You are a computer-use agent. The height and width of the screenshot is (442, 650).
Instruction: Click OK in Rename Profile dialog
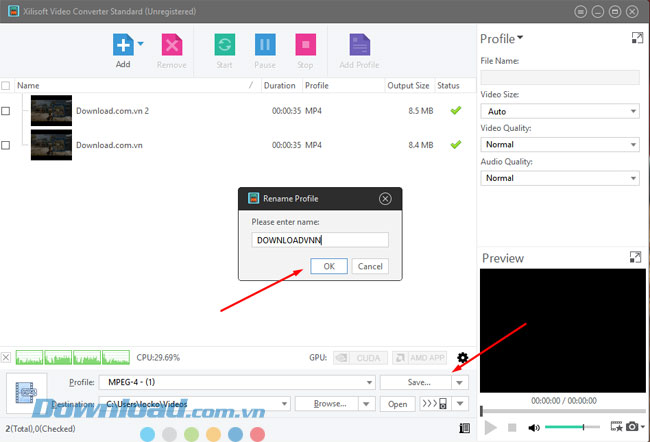[x=329, y=266]
